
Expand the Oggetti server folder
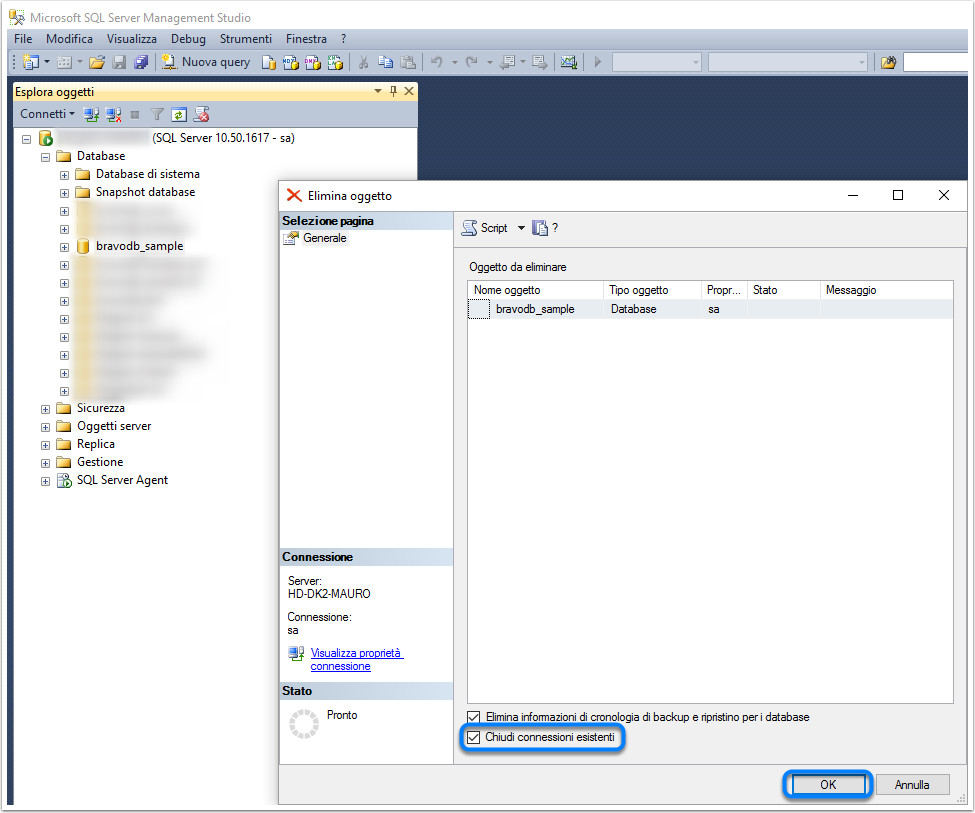pyautogui.click(x=45, y=427)
